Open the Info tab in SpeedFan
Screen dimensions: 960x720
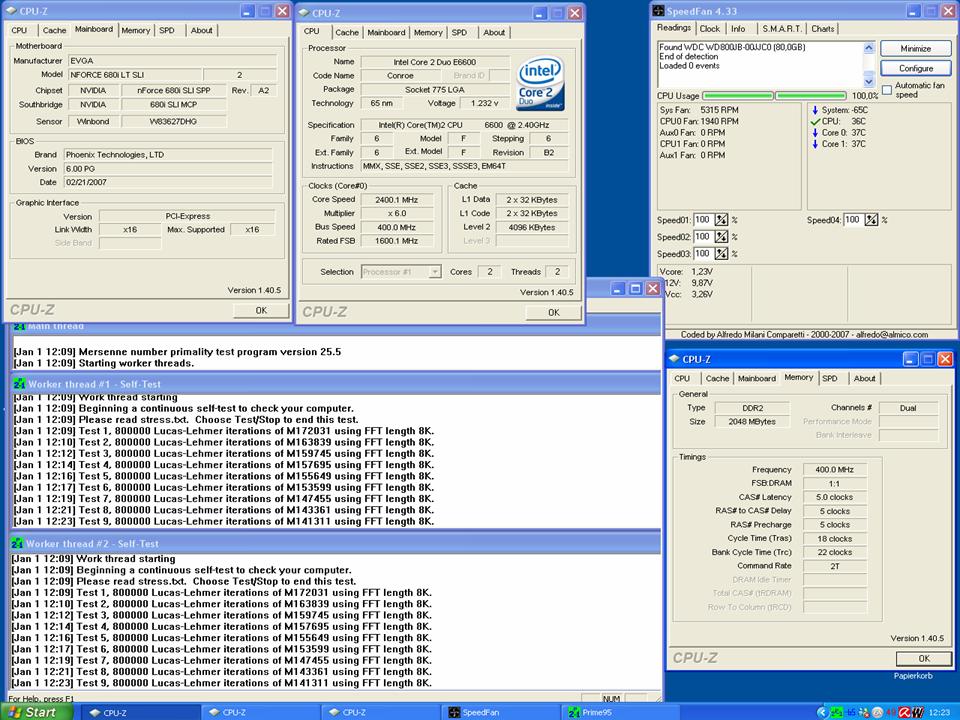click(738, 29)
